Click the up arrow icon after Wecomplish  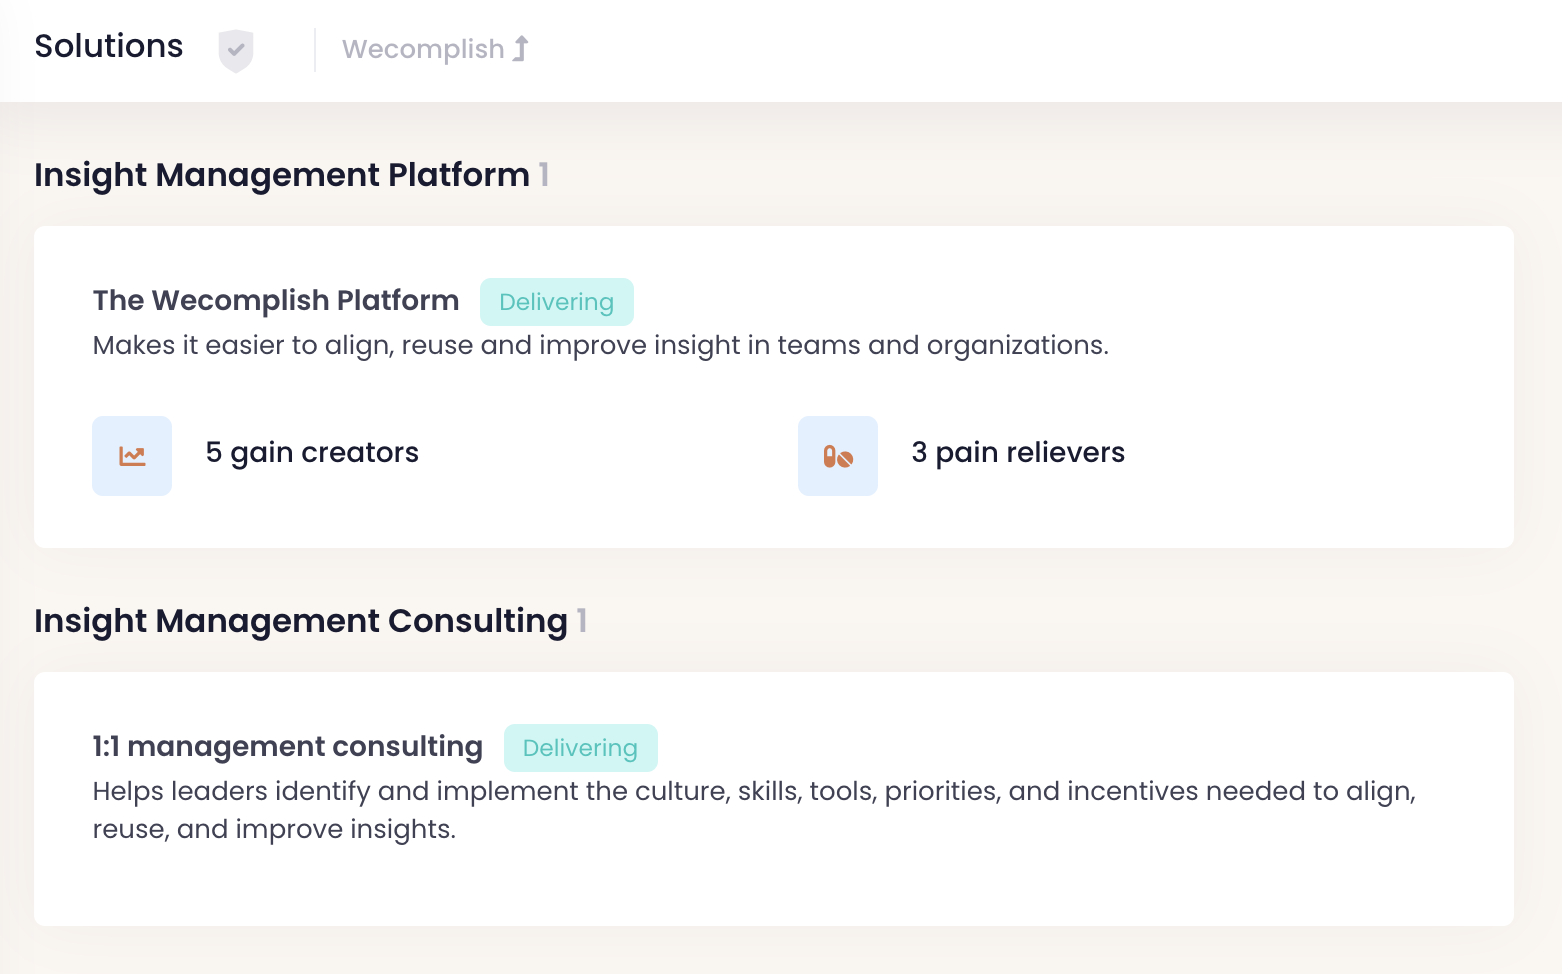(x=521, y=48)
